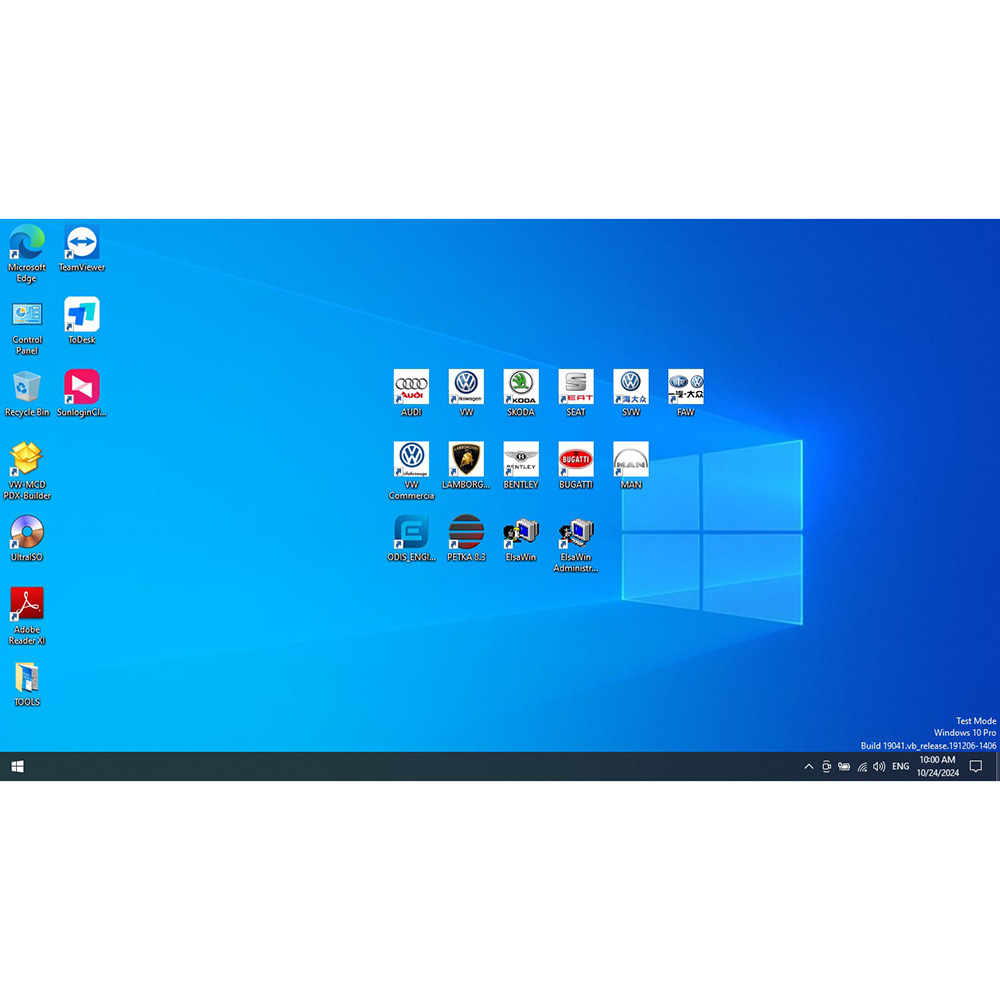
Task: Select the Control Panel icon
Action: point(27,327)
